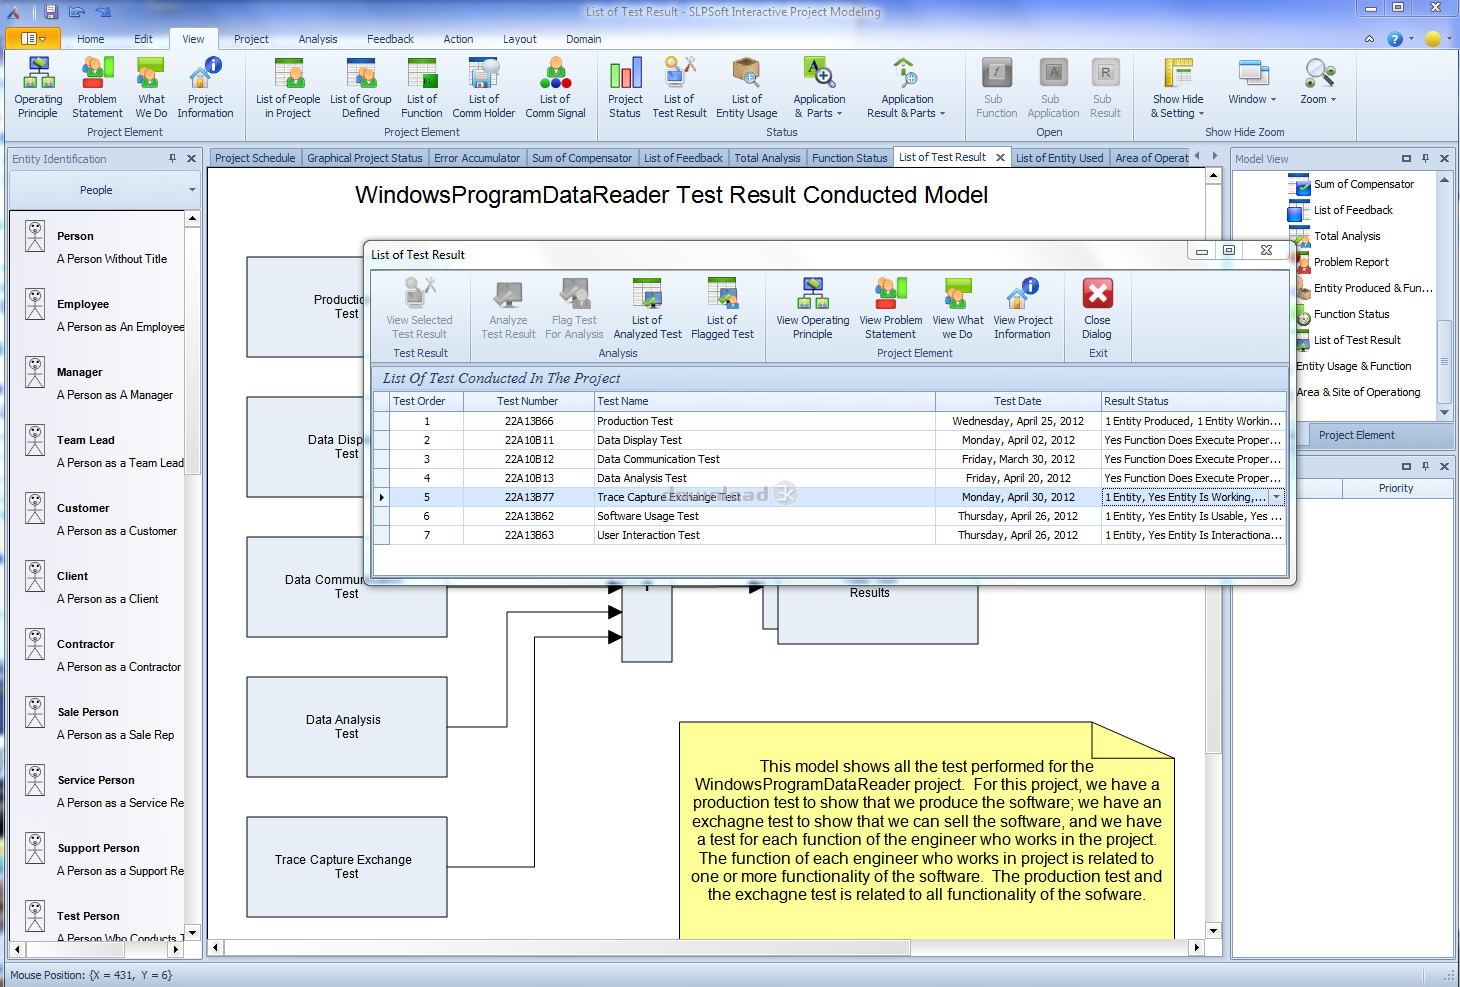Image resolution: width=1460 pixels, height=987 pixels.
Task: Pin the Model View panel
Action: (1425, 158)
